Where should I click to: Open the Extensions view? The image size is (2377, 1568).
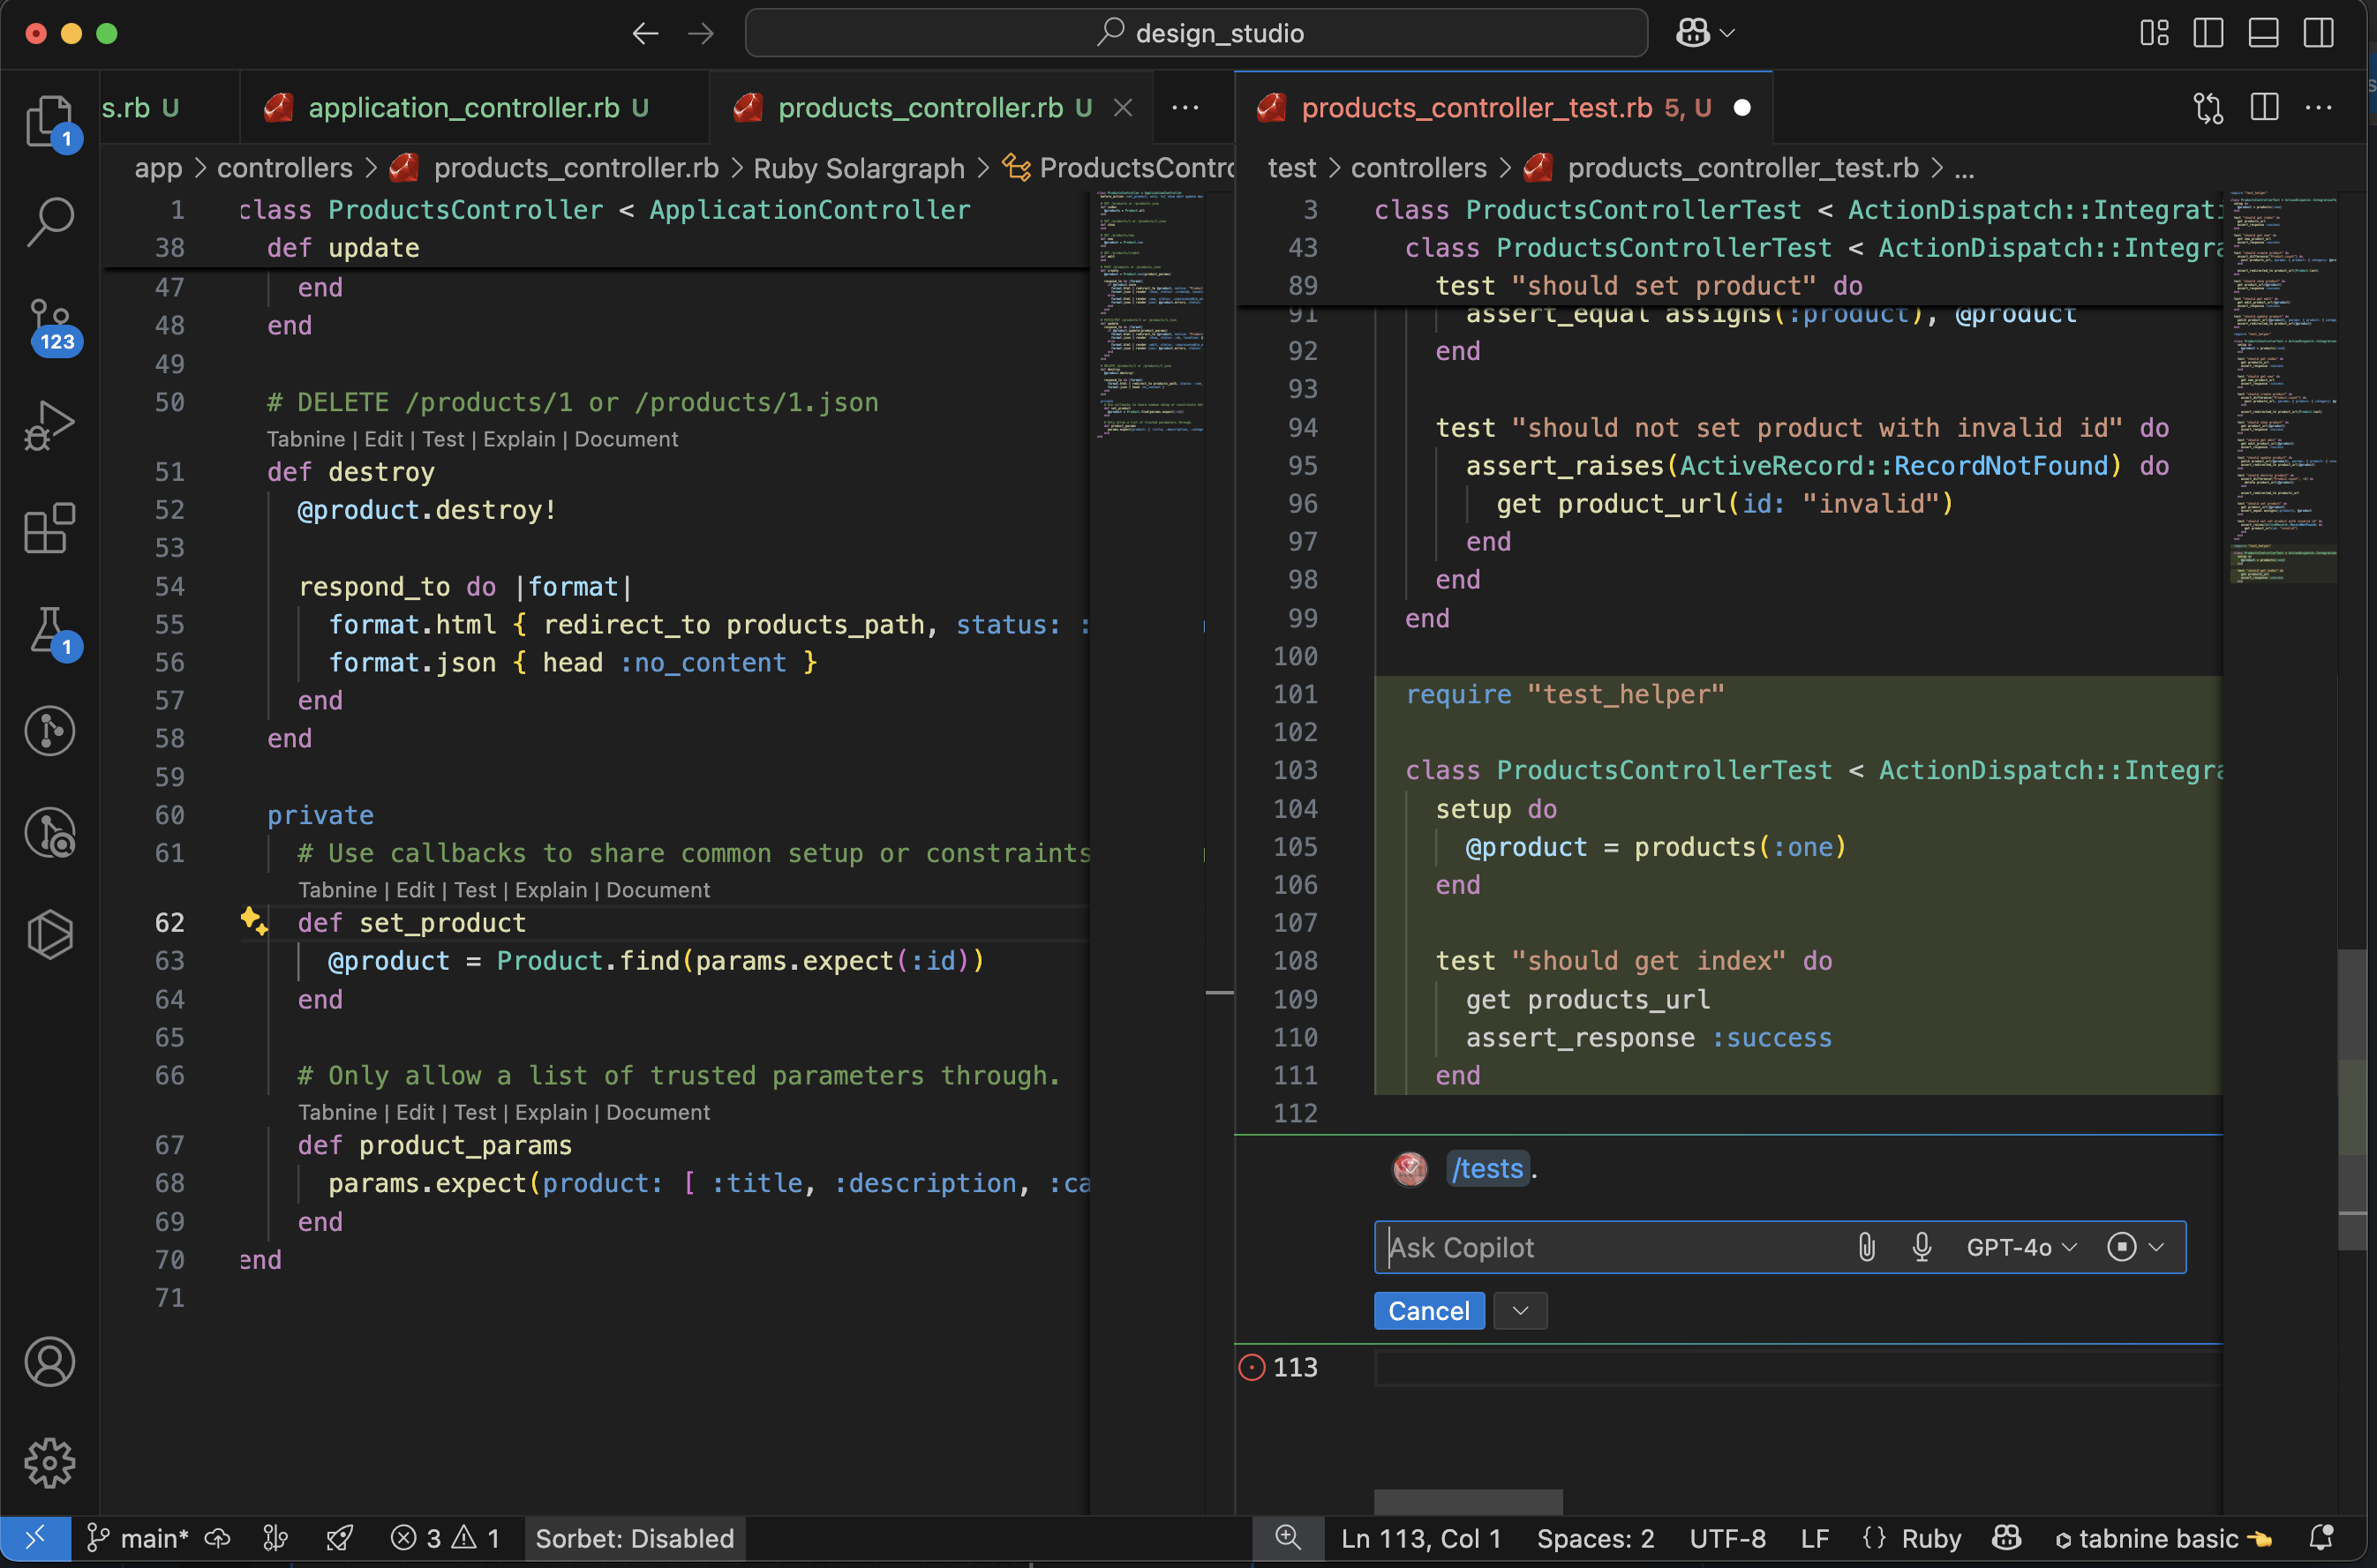pos(50,528)
